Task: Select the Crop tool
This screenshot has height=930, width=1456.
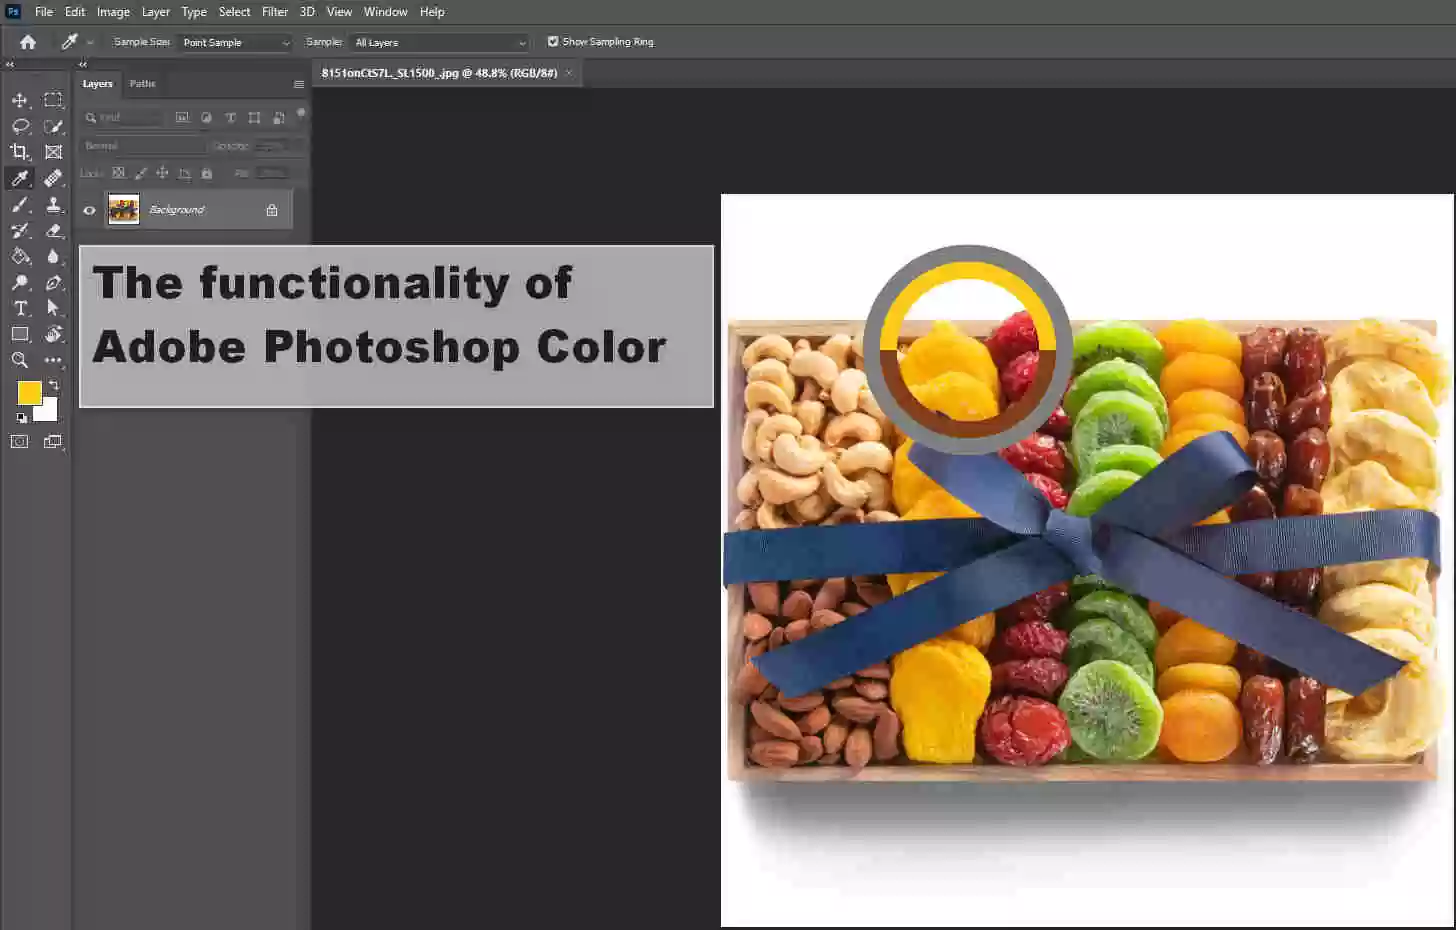Action: click(x=19, y=152)
